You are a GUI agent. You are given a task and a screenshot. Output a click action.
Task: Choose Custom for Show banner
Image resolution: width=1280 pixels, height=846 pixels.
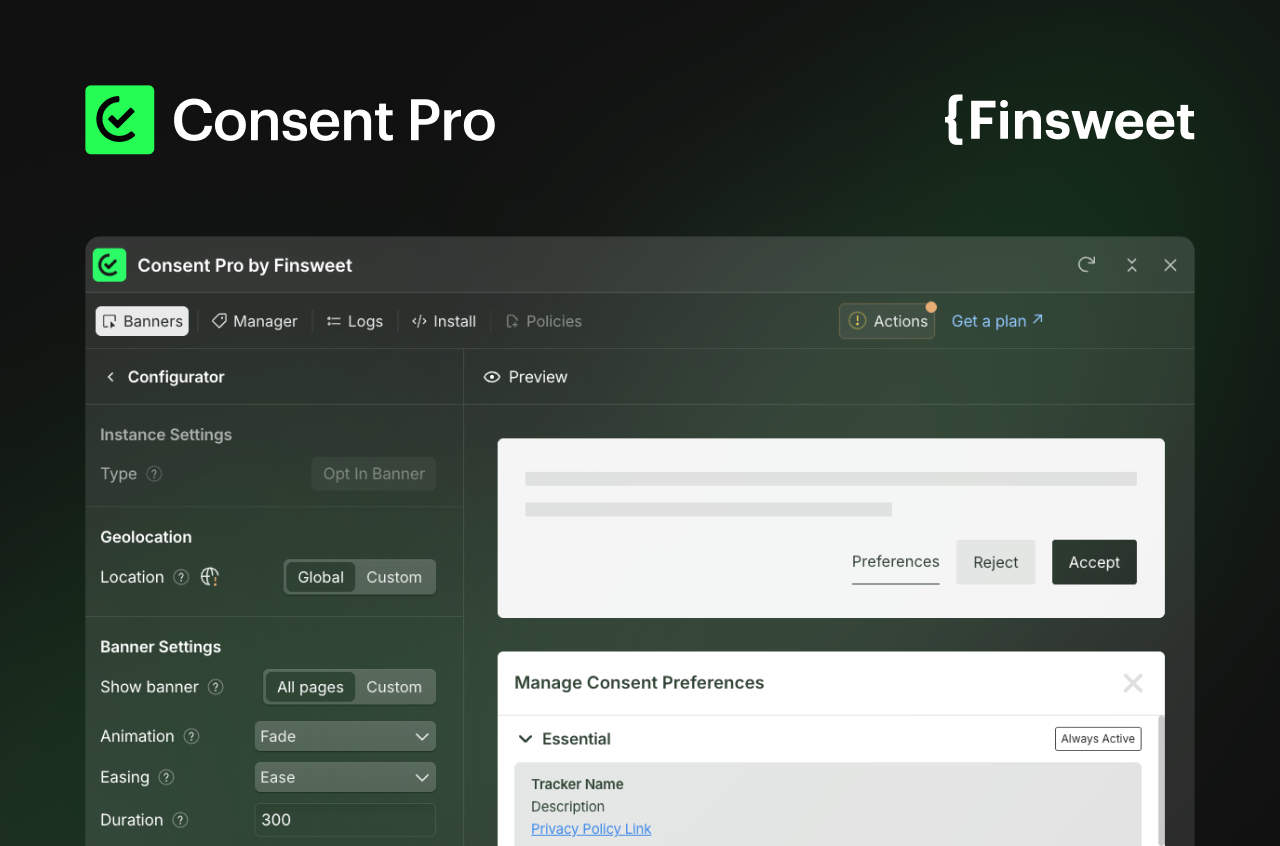394,687
